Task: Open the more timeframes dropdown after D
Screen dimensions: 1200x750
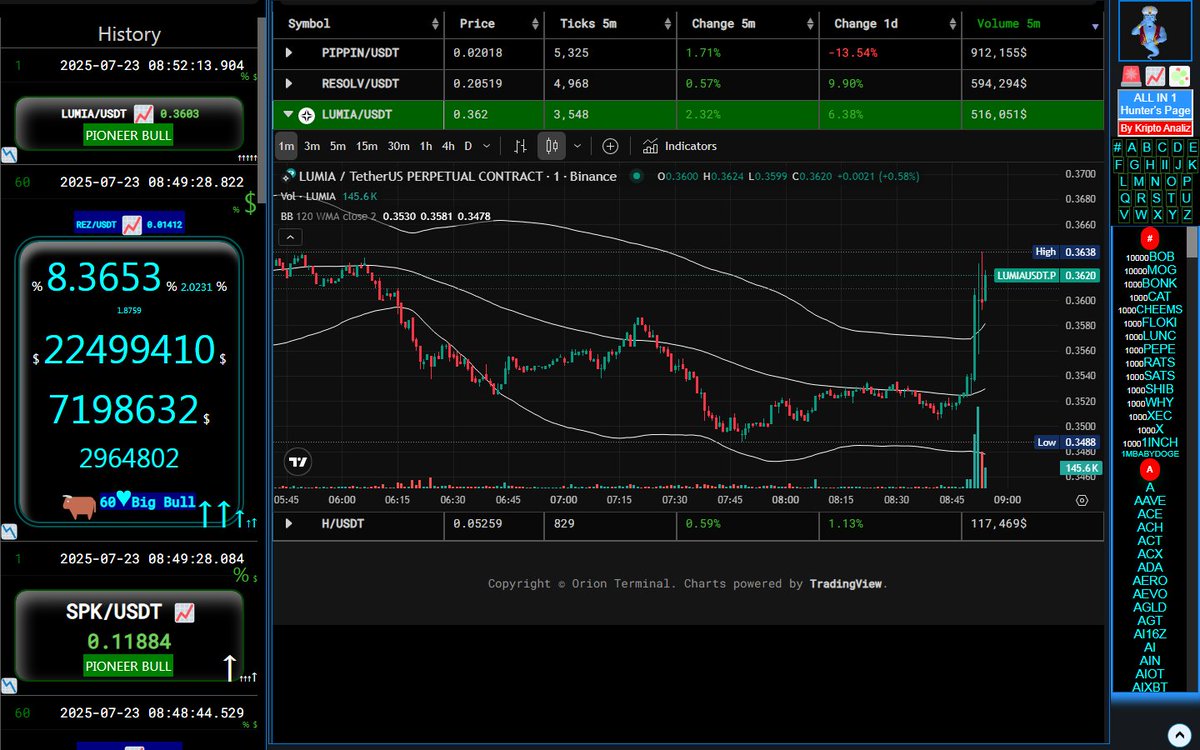Action: coord(487,146)
